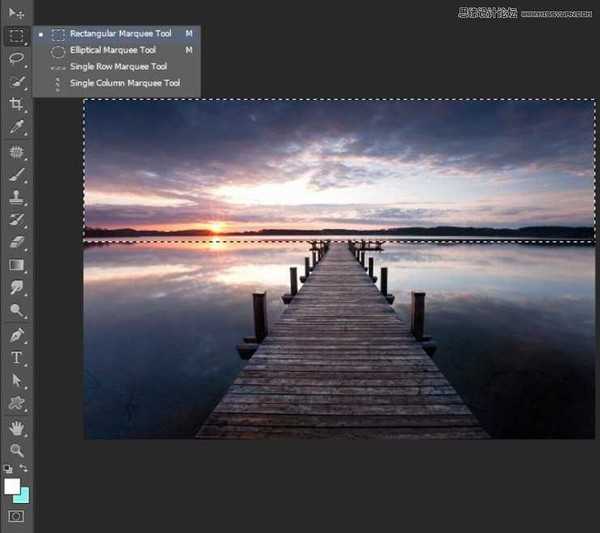Viewport: 600px width, 533px height.
Task: Toggle Quick Mask mode
Action: point(16,515)
